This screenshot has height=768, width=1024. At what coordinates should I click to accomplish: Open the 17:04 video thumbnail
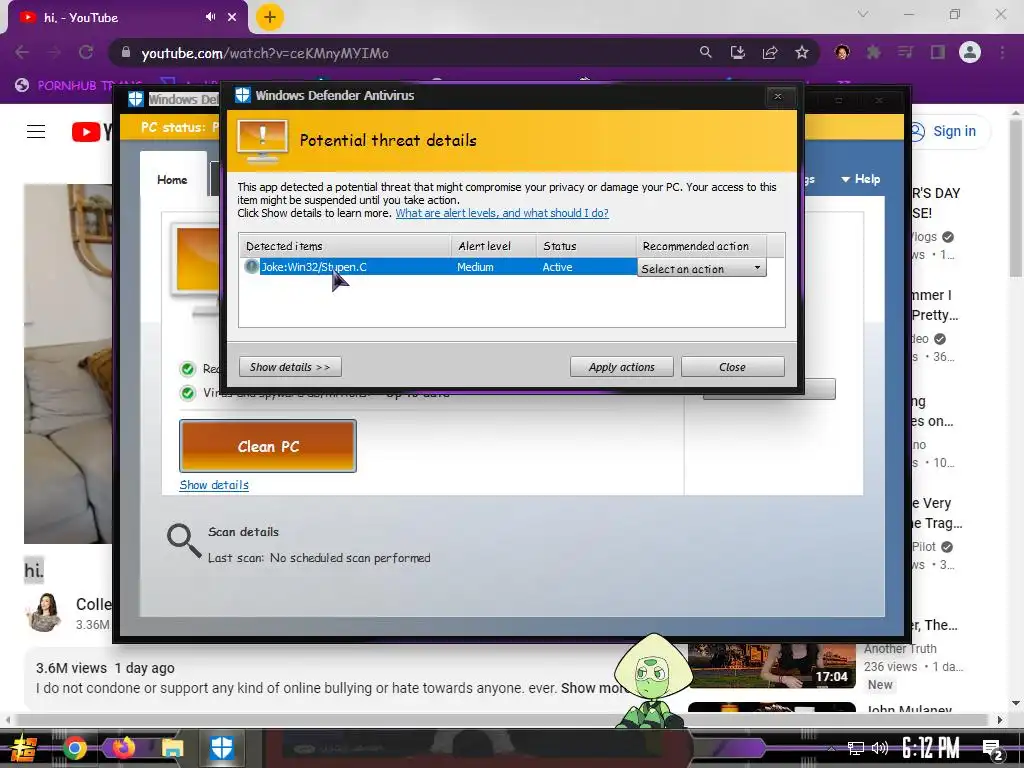click(x=772, y=666)
